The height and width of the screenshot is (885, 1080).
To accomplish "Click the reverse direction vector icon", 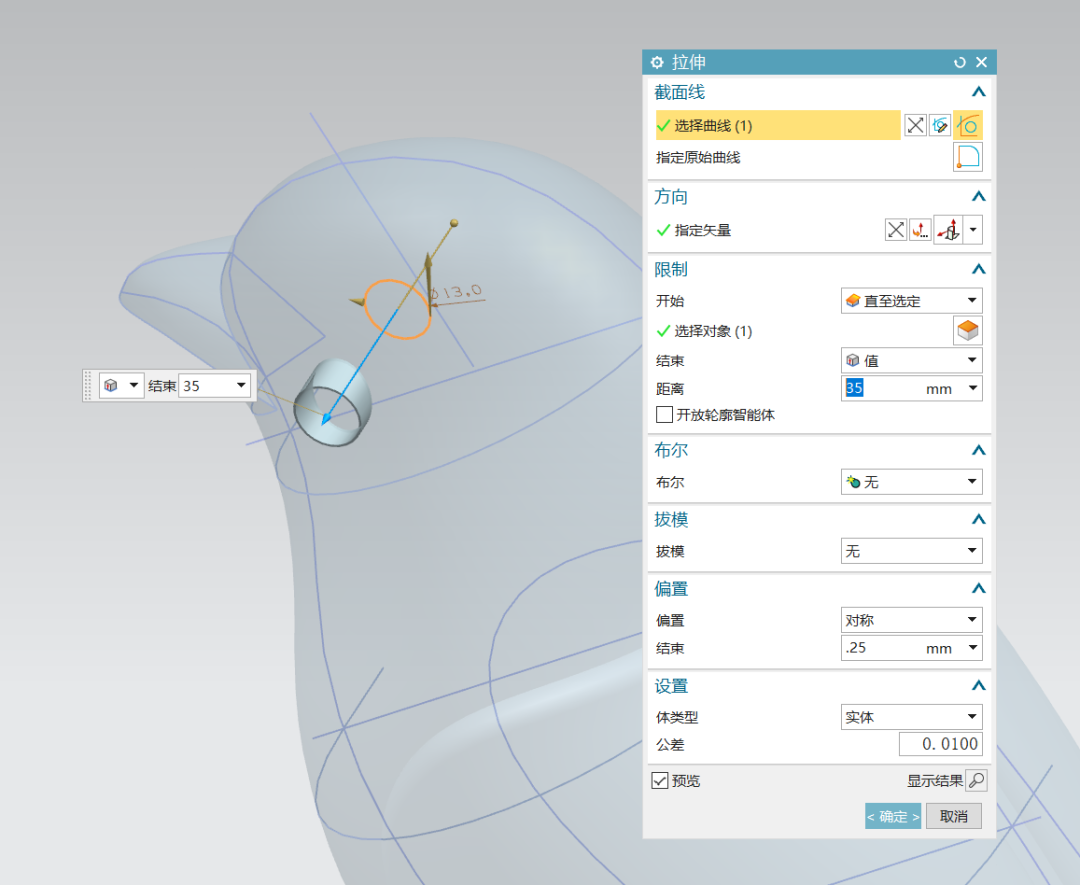I will click(x=921, y=229).
